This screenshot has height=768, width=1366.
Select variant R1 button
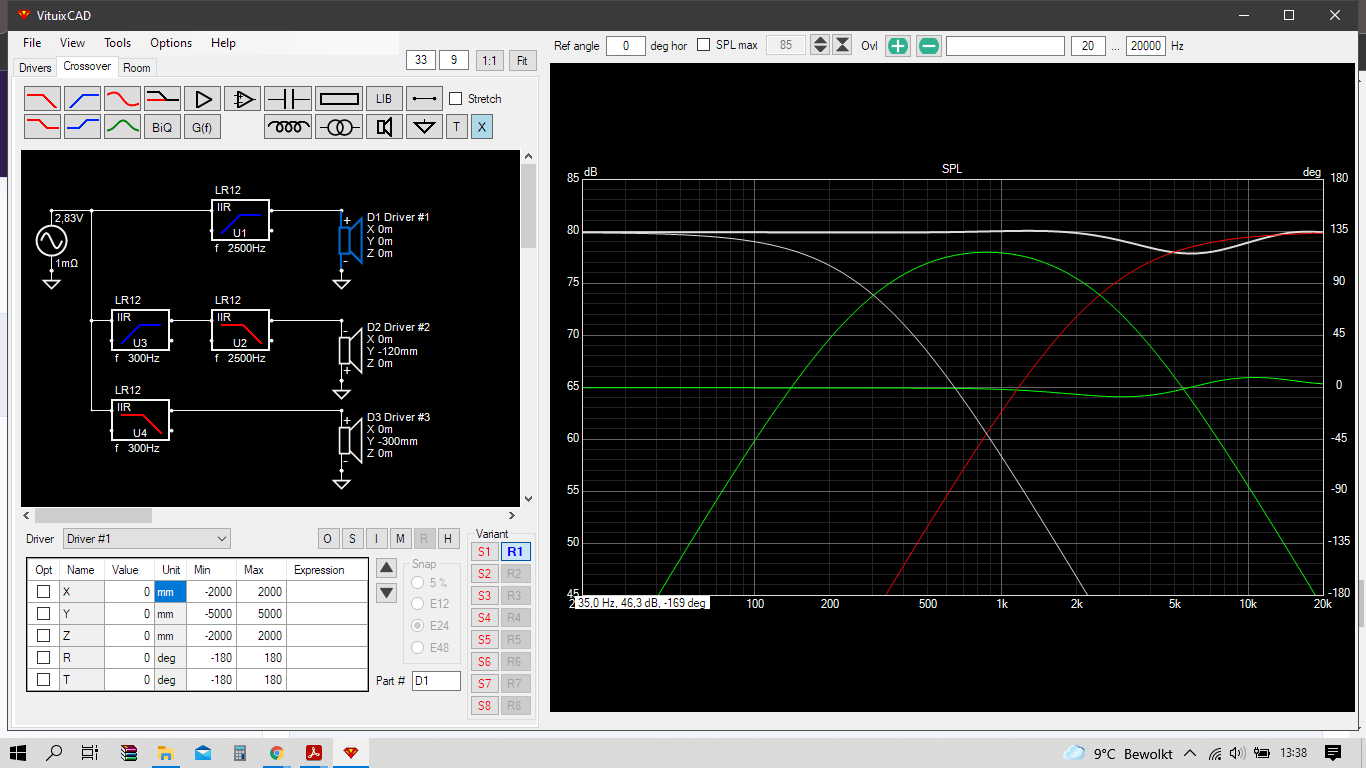pos(515,551)
